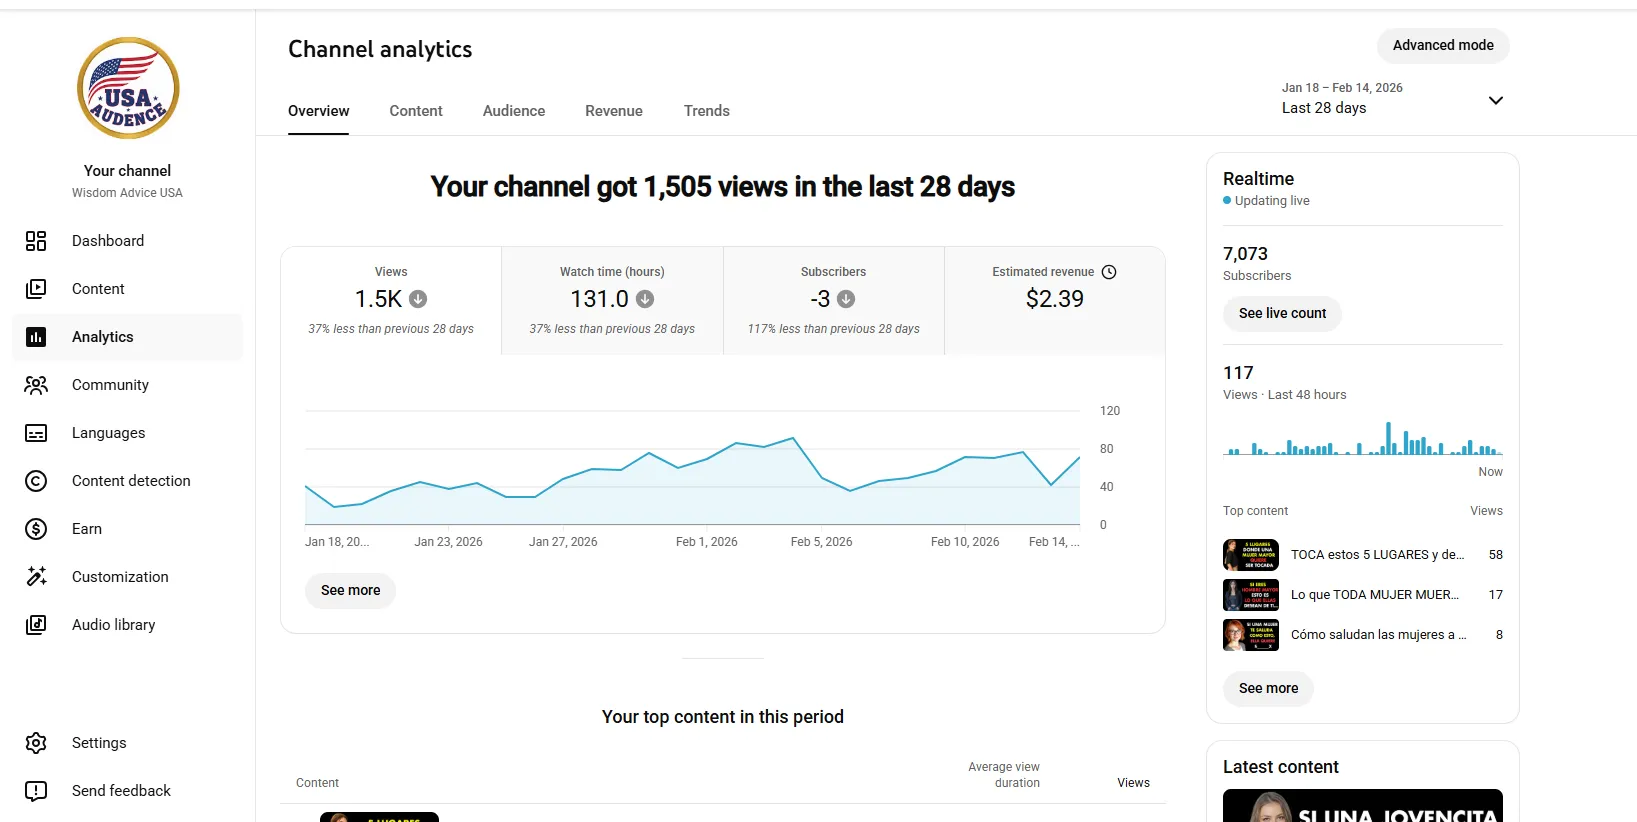The image size is (1637, 822).
Task: Open the Community people icon
Action: point(36,385)
